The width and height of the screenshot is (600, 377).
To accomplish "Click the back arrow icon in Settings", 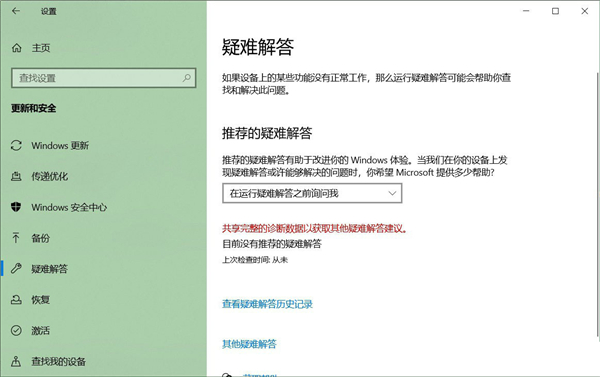I will coord(16,11).
